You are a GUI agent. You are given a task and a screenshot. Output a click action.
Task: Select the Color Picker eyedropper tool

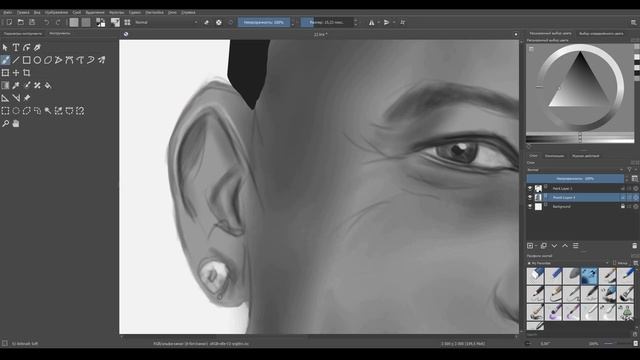(x=16, y=85)
